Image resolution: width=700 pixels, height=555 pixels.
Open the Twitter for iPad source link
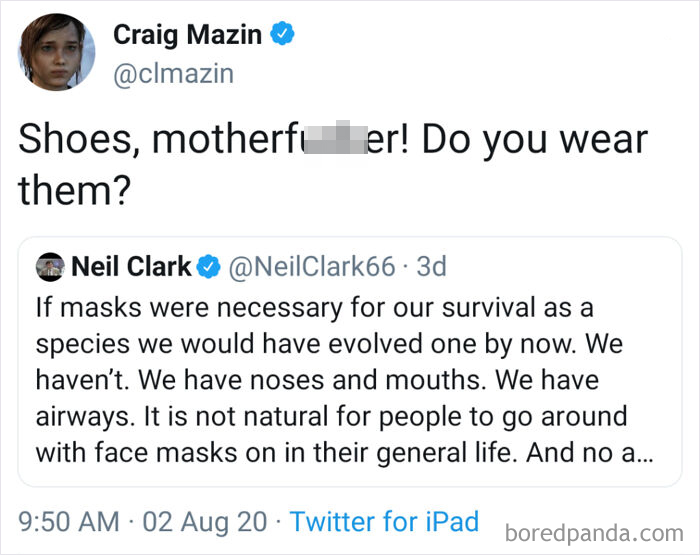(384, 522)
